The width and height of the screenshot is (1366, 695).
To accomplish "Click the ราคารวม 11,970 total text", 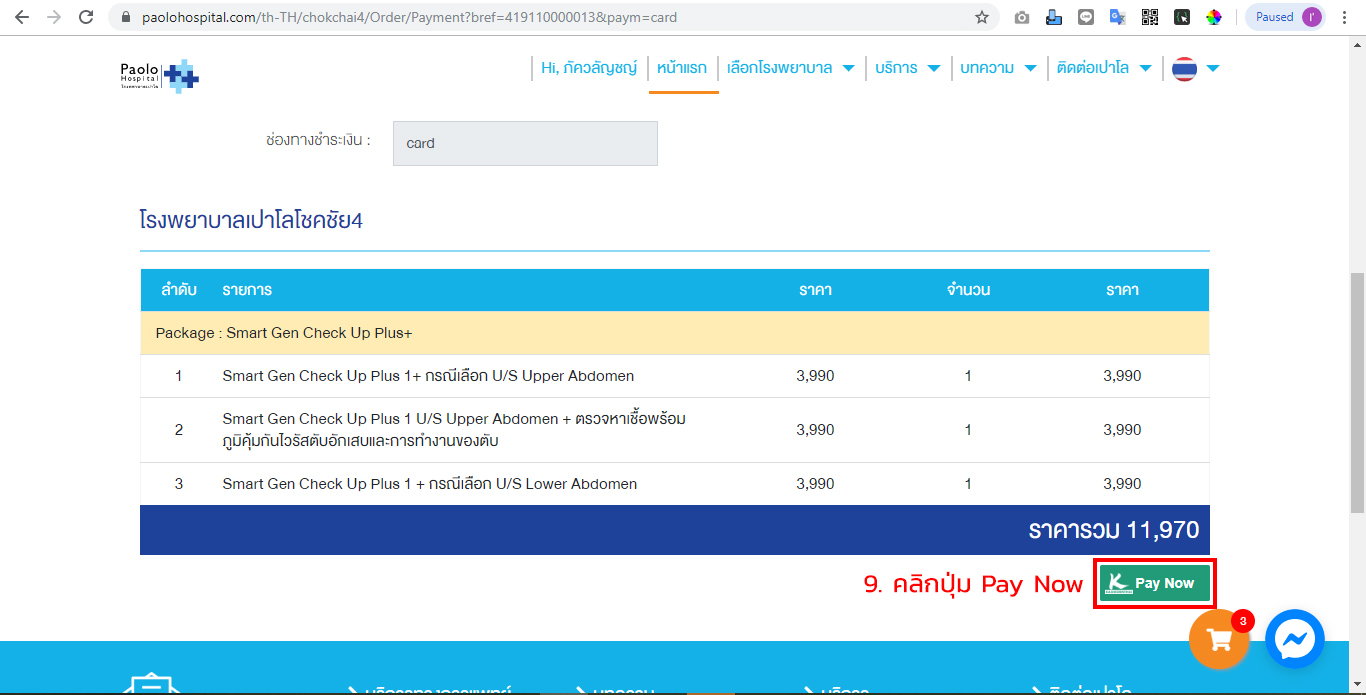I will [x=1113, y=530].
